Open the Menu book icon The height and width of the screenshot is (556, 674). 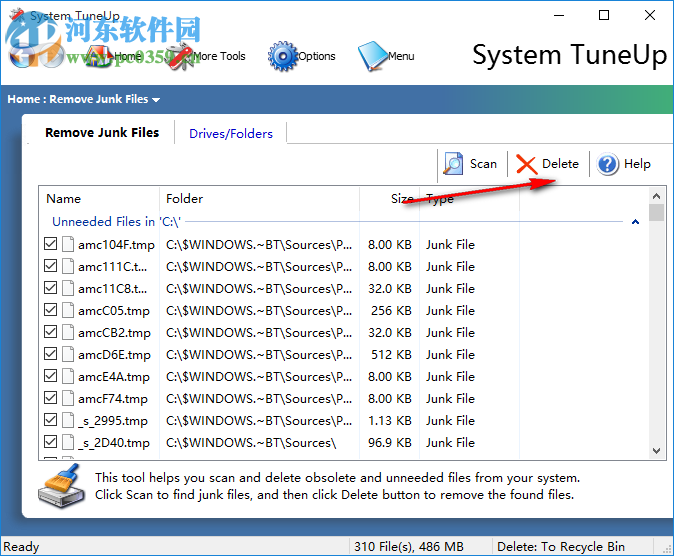[373, 56]
